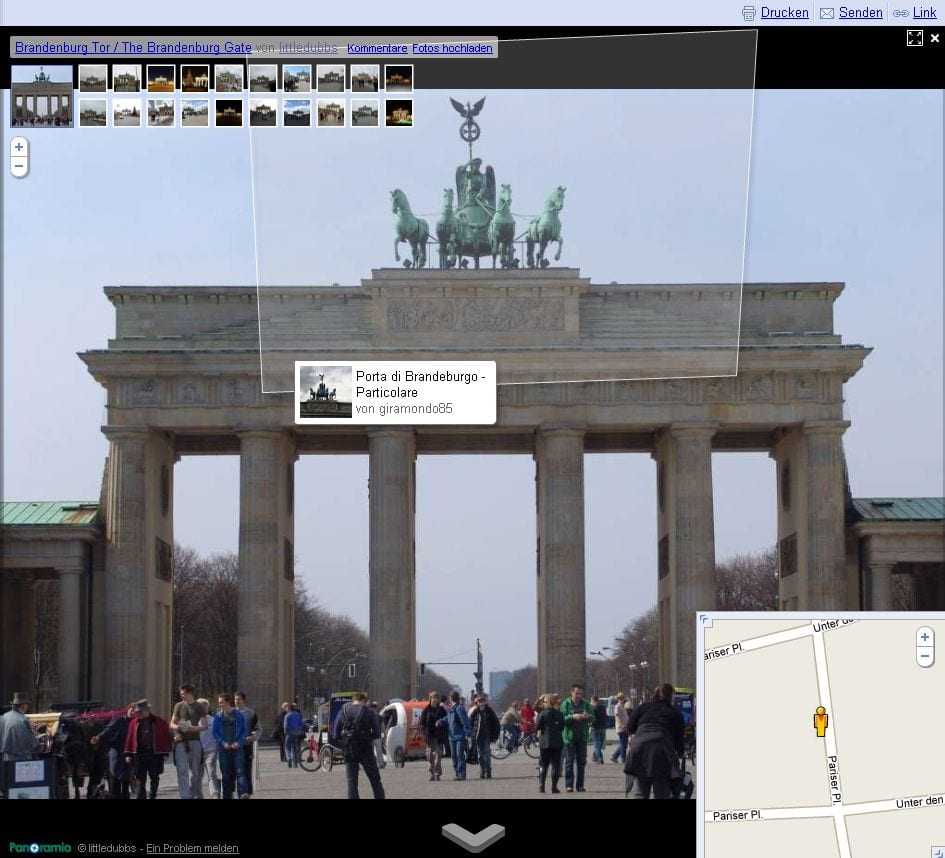Viewport: 945px width, 858px height.
Task: Select the yellow Pegman marker on the map
Action: [820, 720]
